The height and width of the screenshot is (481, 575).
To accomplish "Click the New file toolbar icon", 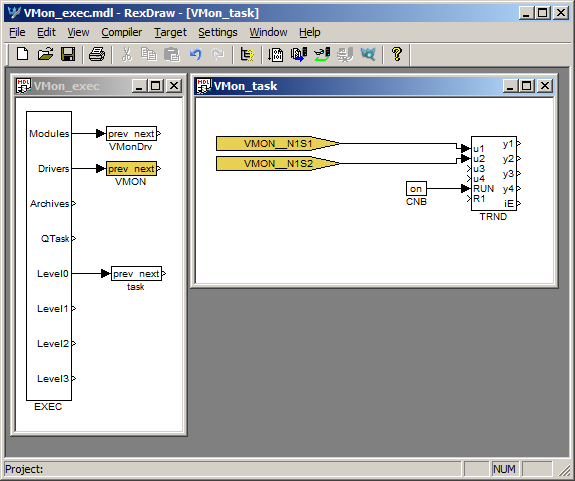I will pos(22,54).
